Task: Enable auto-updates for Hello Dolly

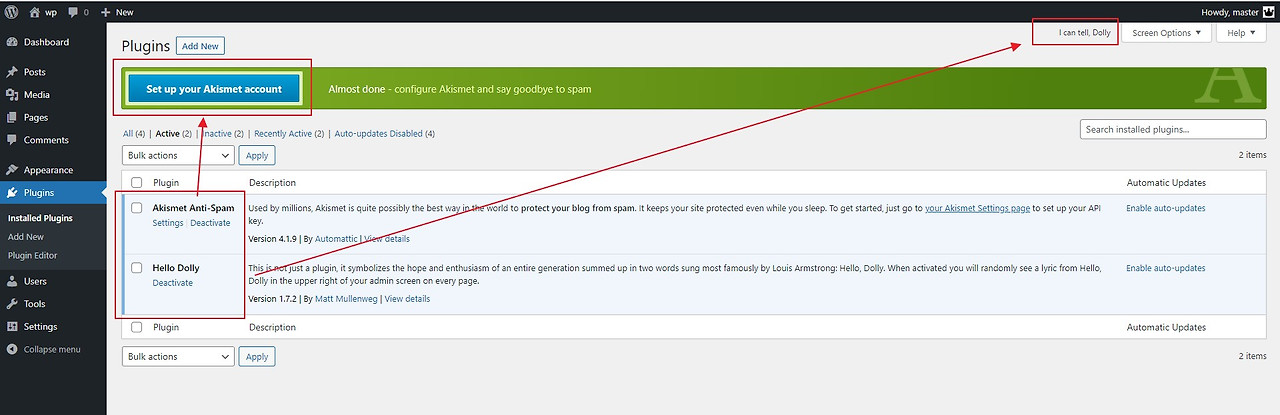Action: click(1166, 268)
